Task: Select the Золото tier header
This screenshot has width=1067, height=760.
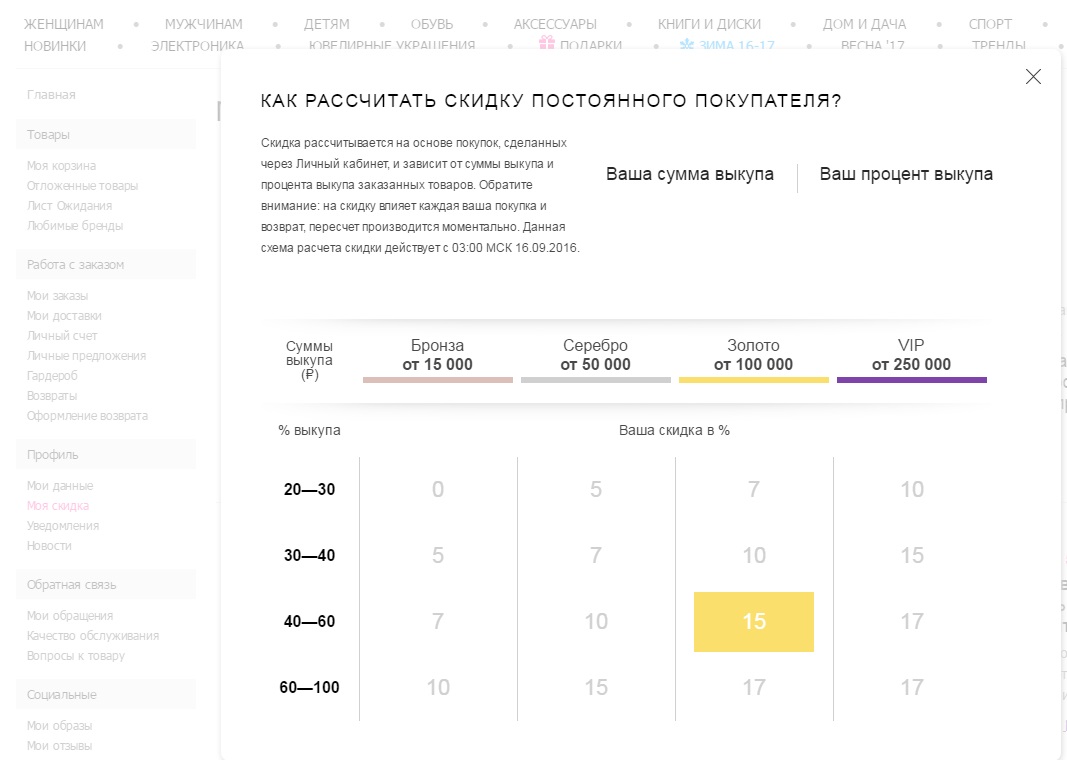Action: coord(753,356)
